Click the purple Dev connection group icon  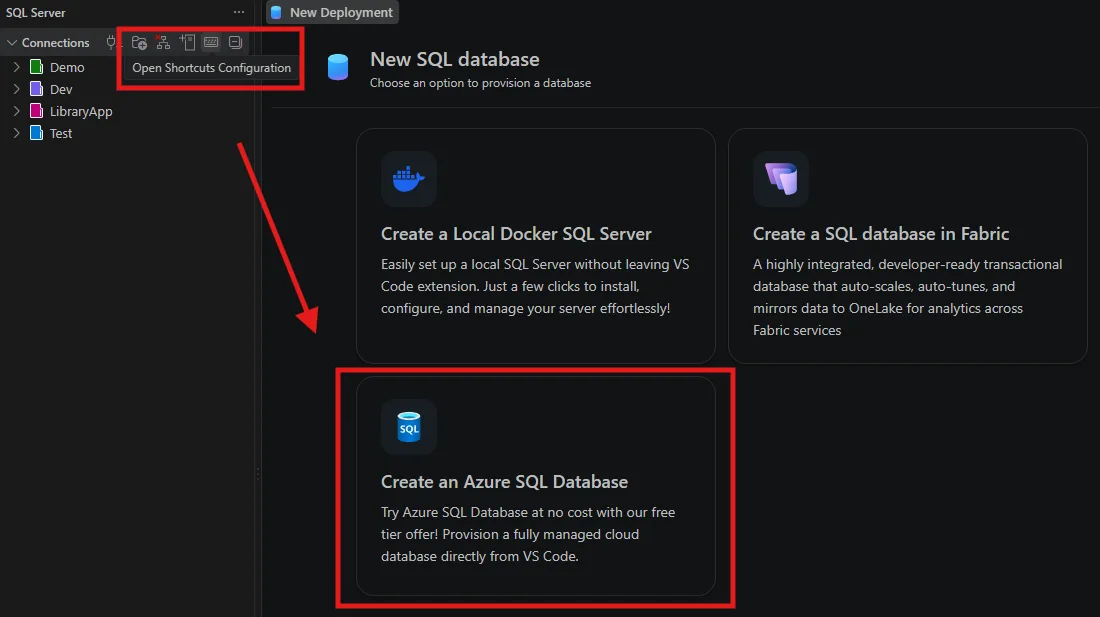(x=36, y=89)
